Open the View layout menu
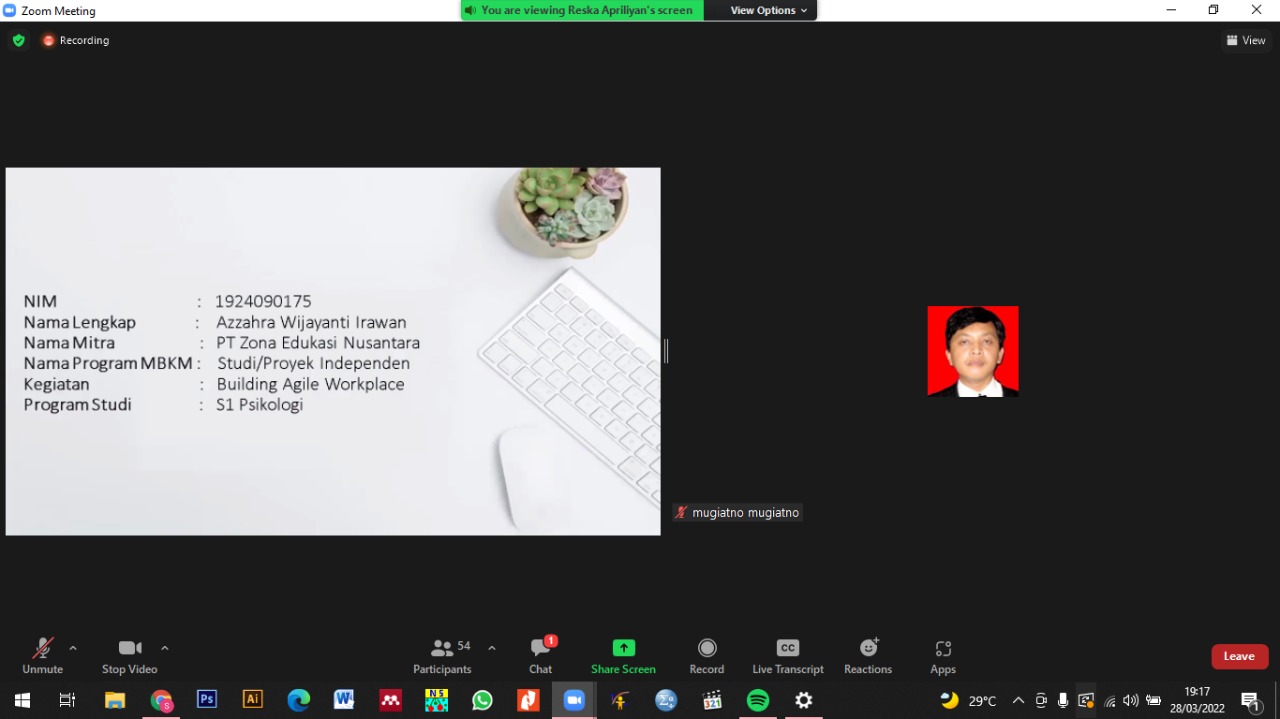The height and width of the screenshot is (719, 1280). [1246, 41]
